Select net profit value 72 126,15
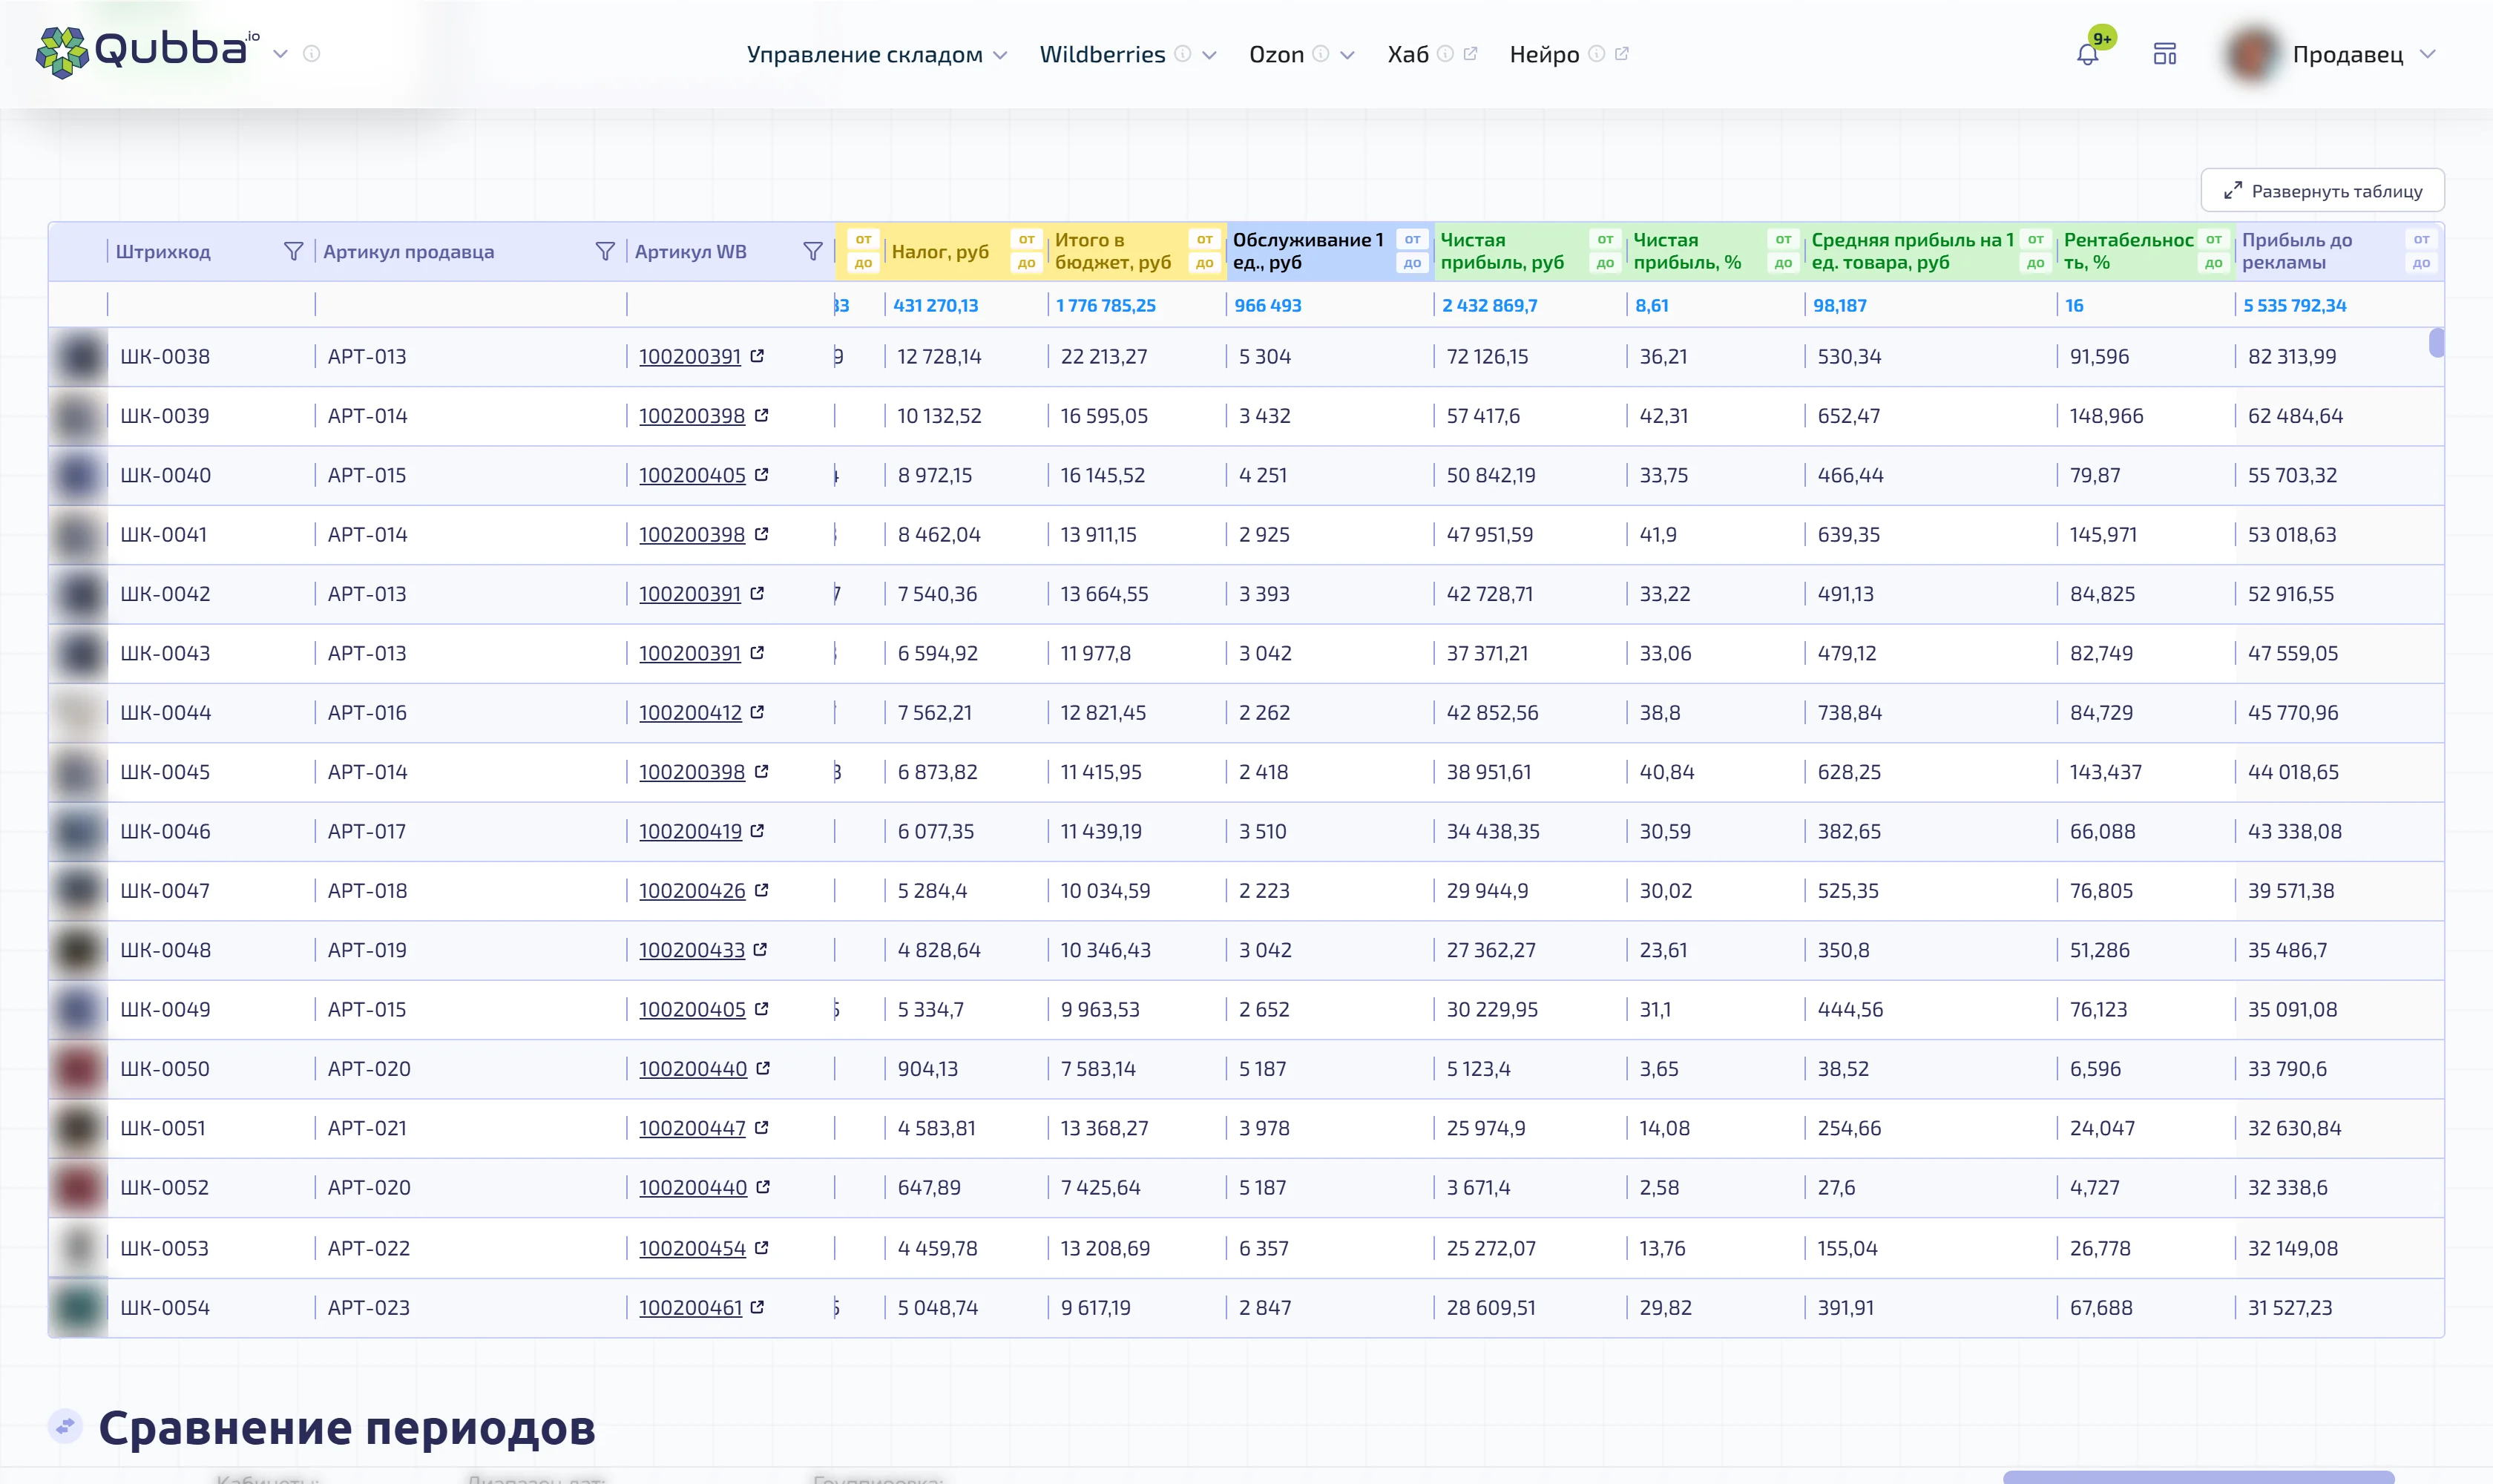 pyautogui.click(x=1487, y=356)
